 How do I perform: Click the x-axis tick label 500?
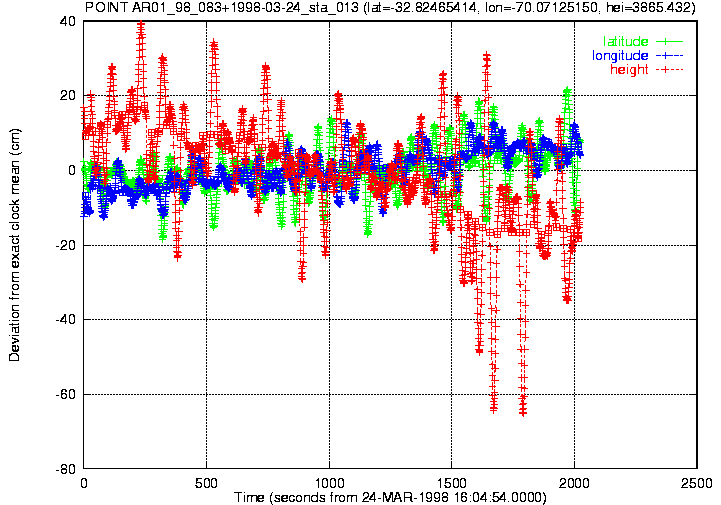(x=206, y=483)
